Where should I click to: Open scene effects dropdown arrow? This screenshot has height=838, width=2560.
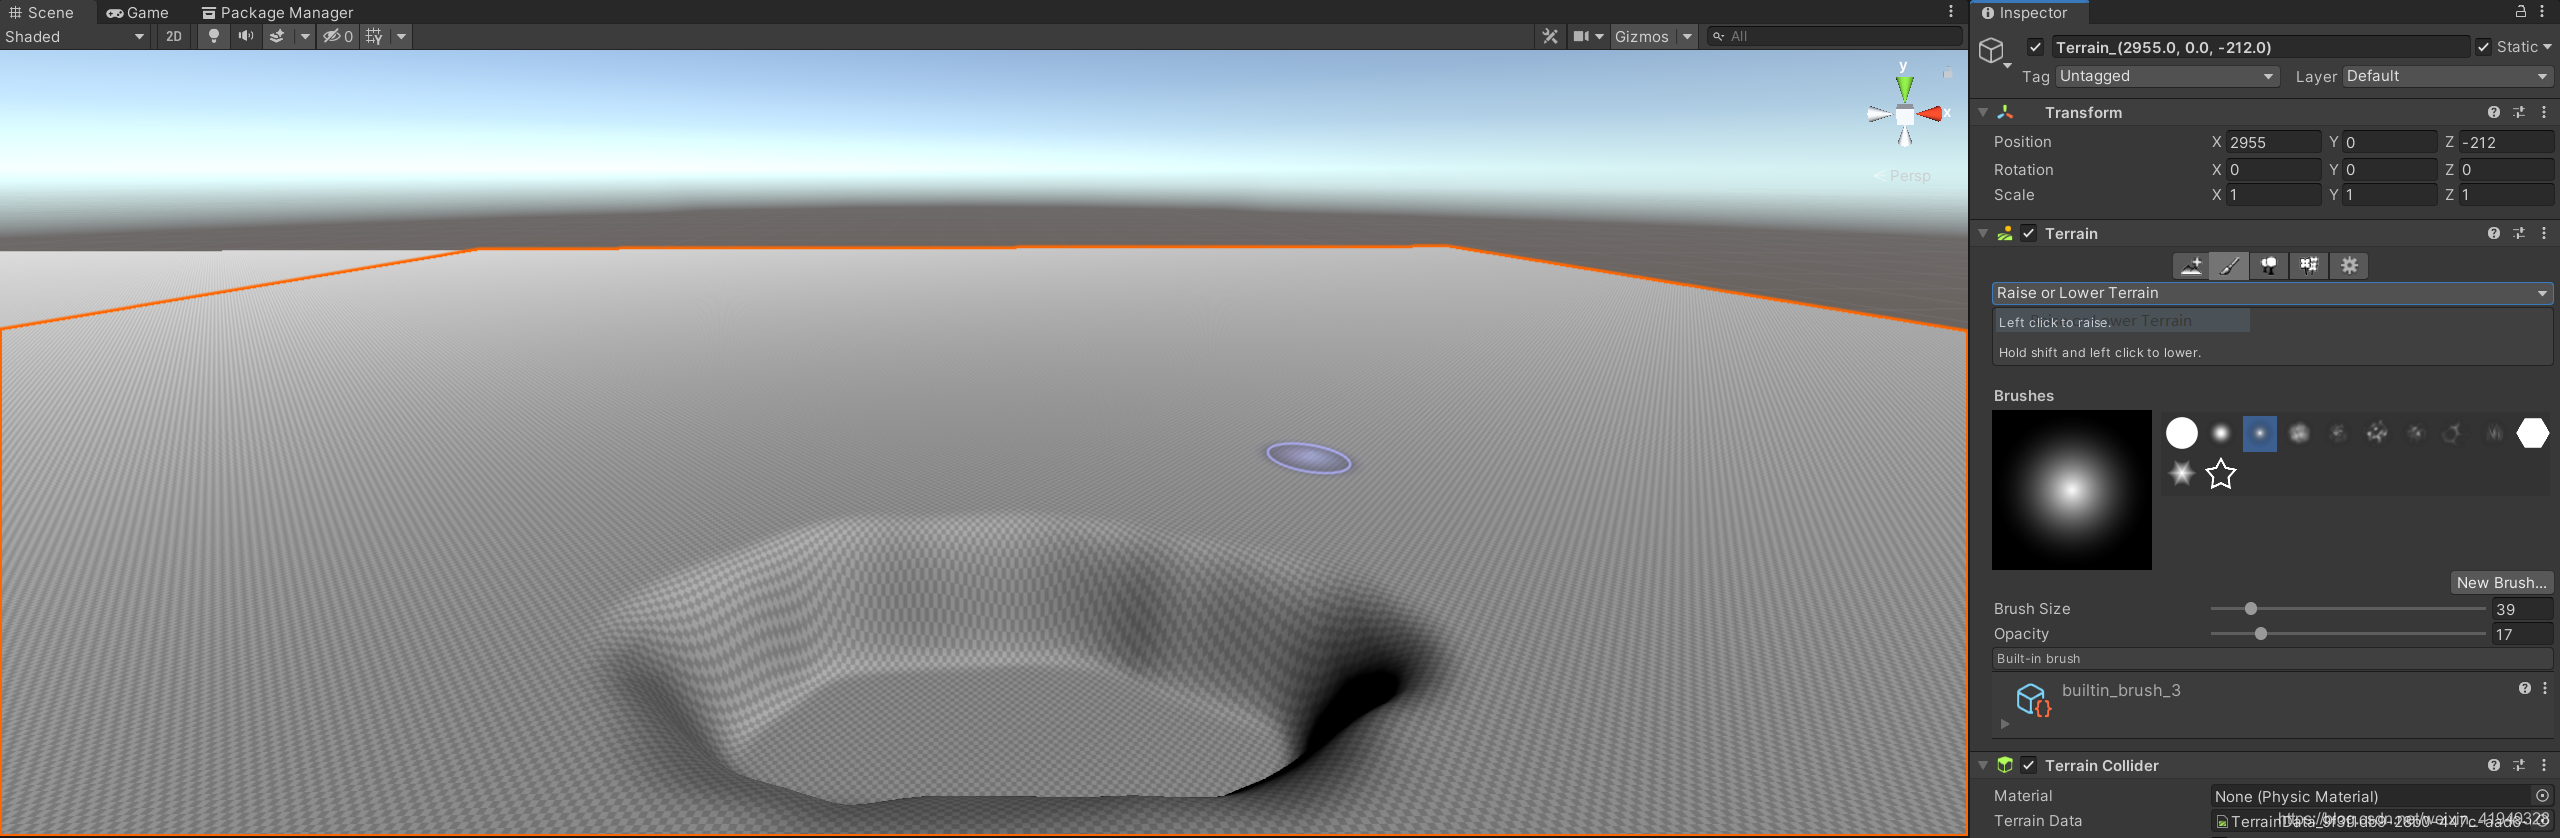click(x=305, y=36)
